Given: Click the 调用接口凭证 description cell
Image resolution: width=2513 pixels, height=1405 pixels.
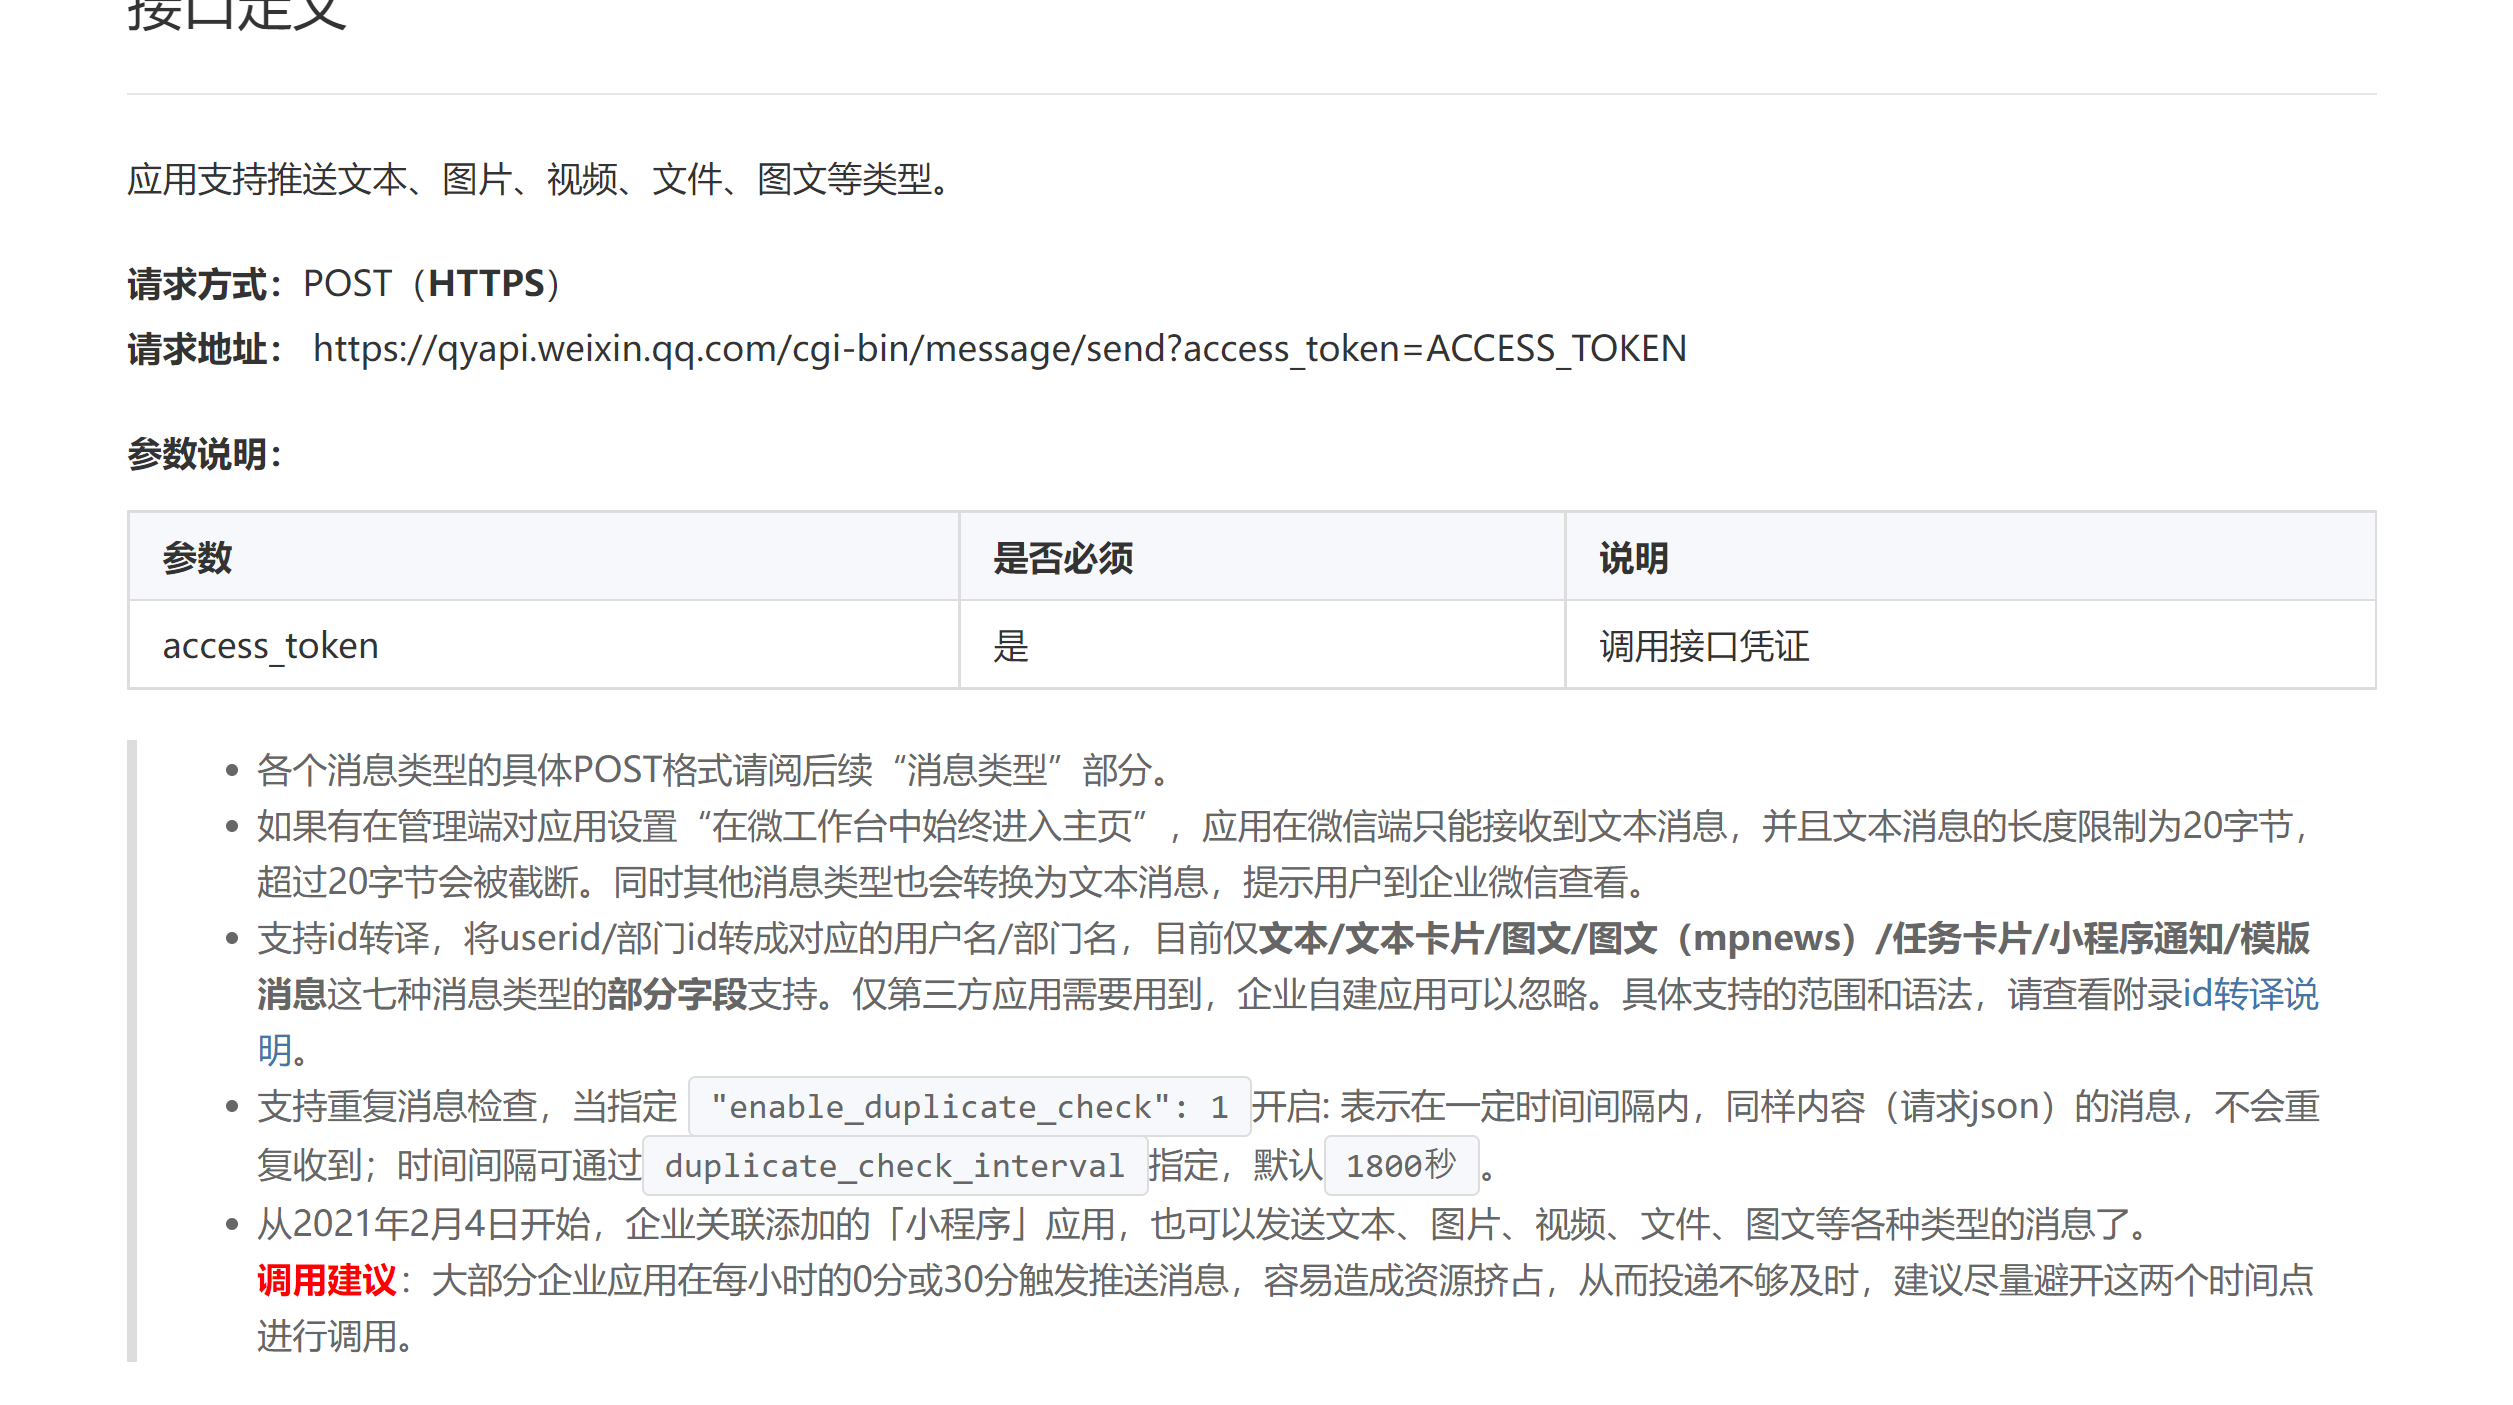Looking at the screenshot, I should [1703, 646].
